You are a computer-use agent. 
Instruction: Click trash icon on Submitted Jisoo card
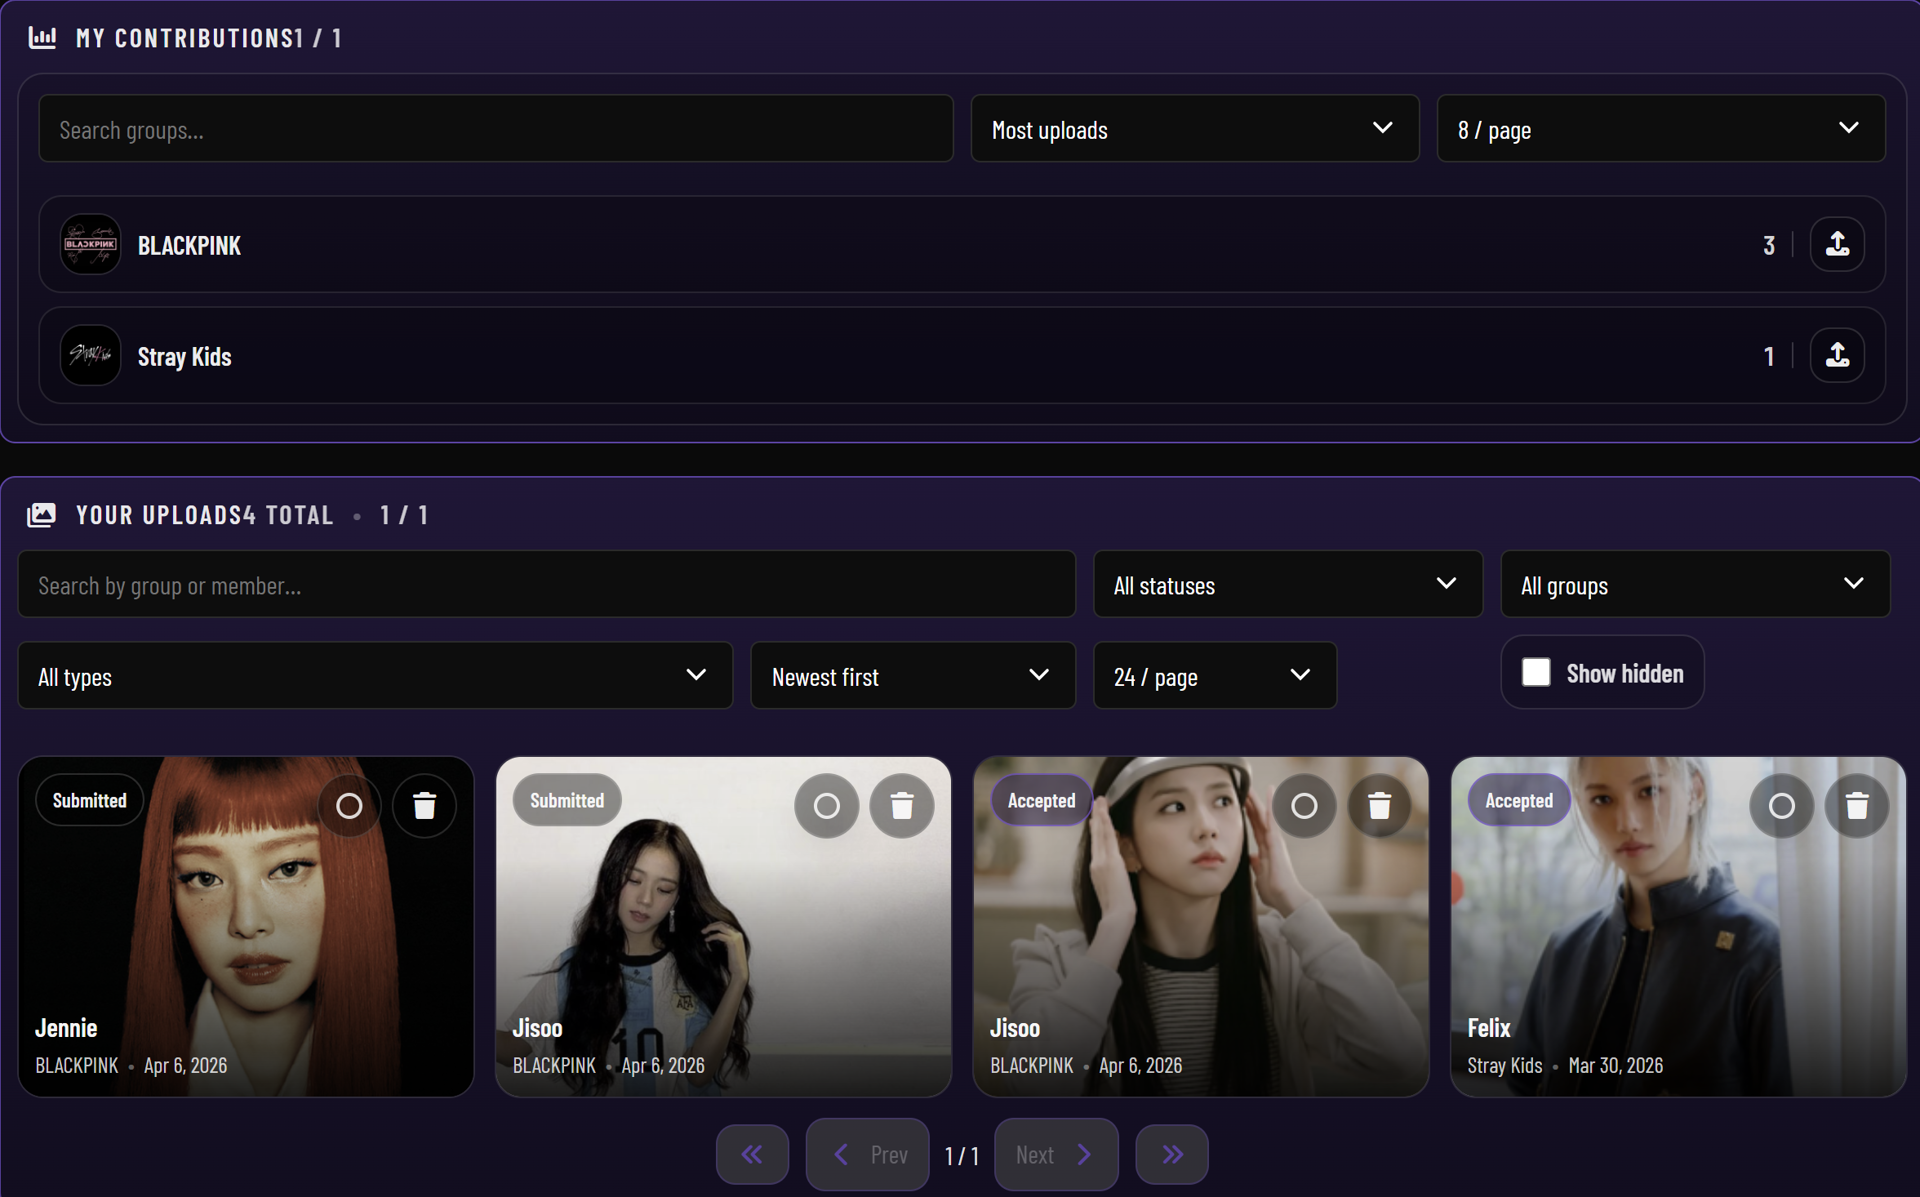(x=901, y=806)
